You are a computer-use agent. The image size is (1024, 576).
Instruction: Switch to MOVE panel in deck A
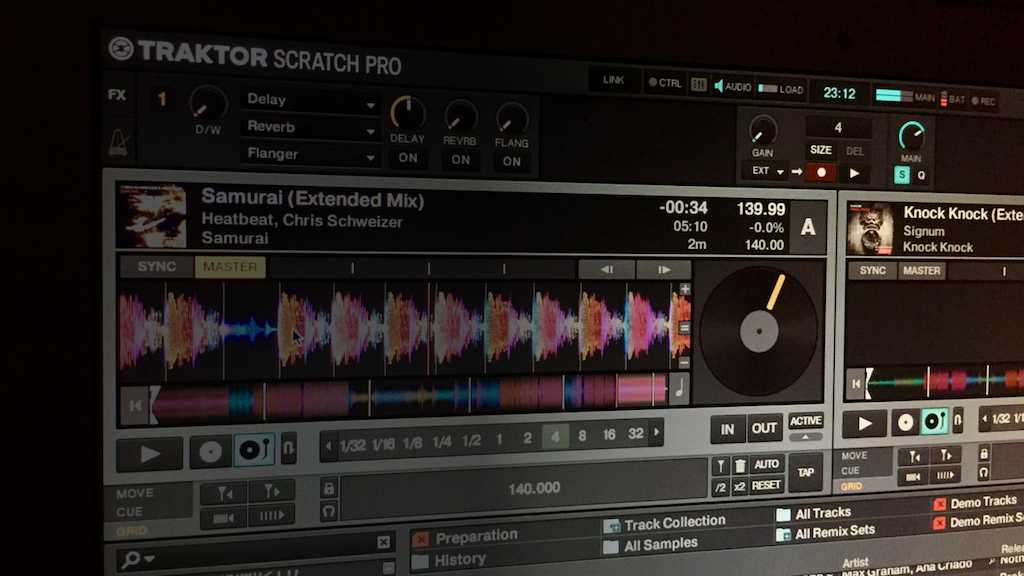135,493
